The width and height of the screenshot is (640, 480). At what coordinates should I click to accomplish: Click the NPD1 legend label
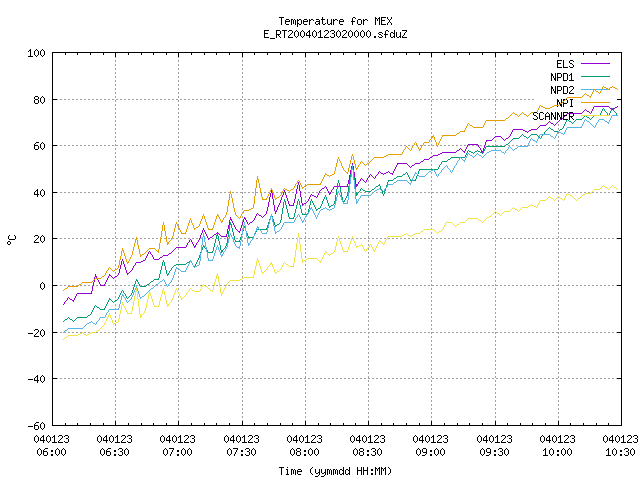(562, 77)
